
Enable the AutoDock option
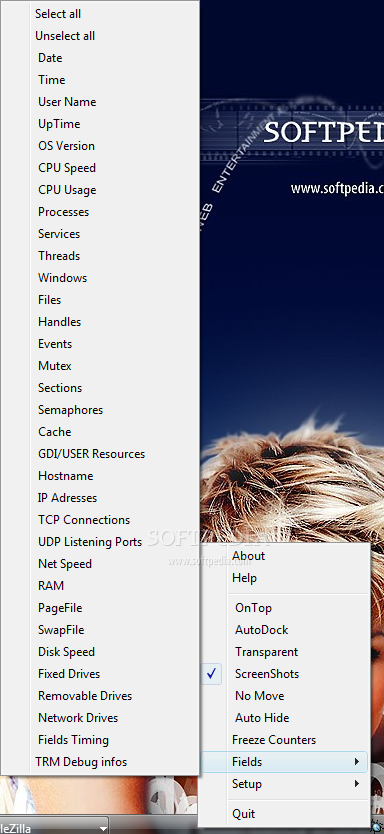(285, 629)
